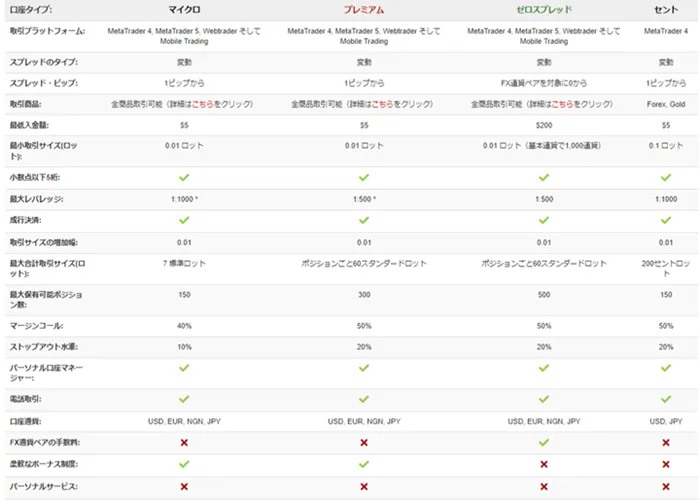Click the 0.1 ロット cell in セント column
This screenshot has height=502, width=700.
click(666, 146)
